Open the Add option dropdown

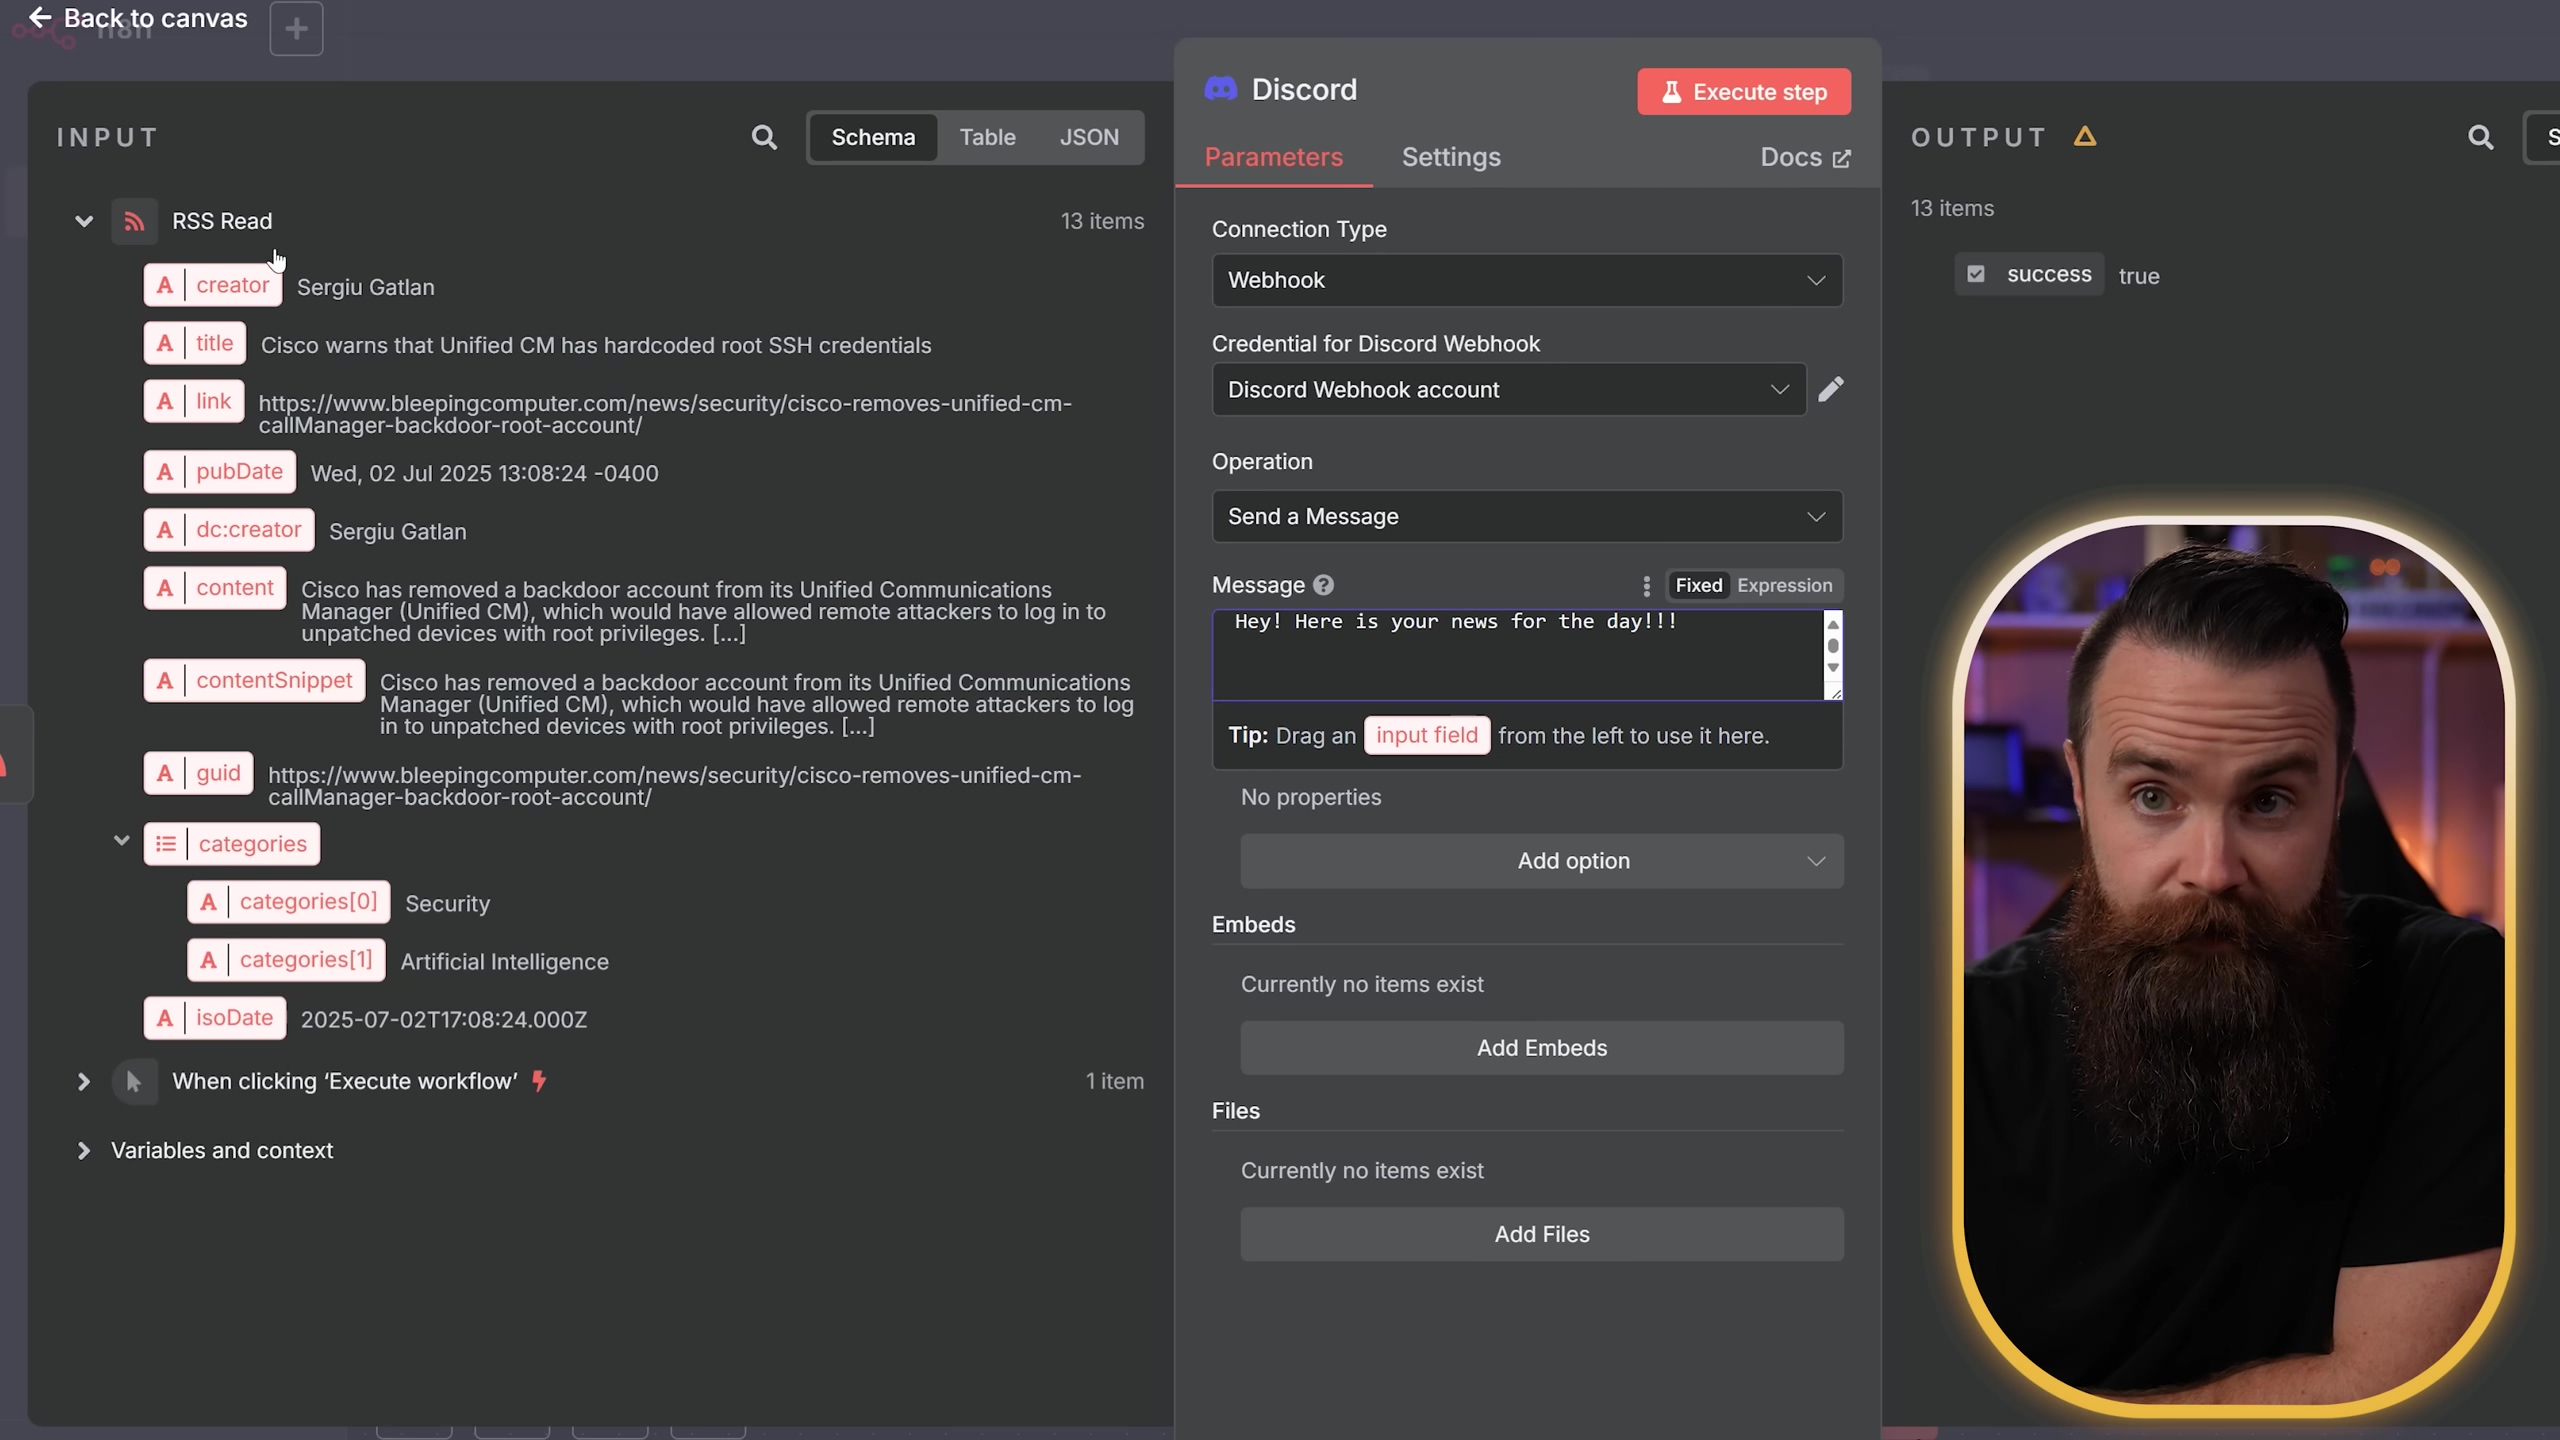(x=1542, y=861)
